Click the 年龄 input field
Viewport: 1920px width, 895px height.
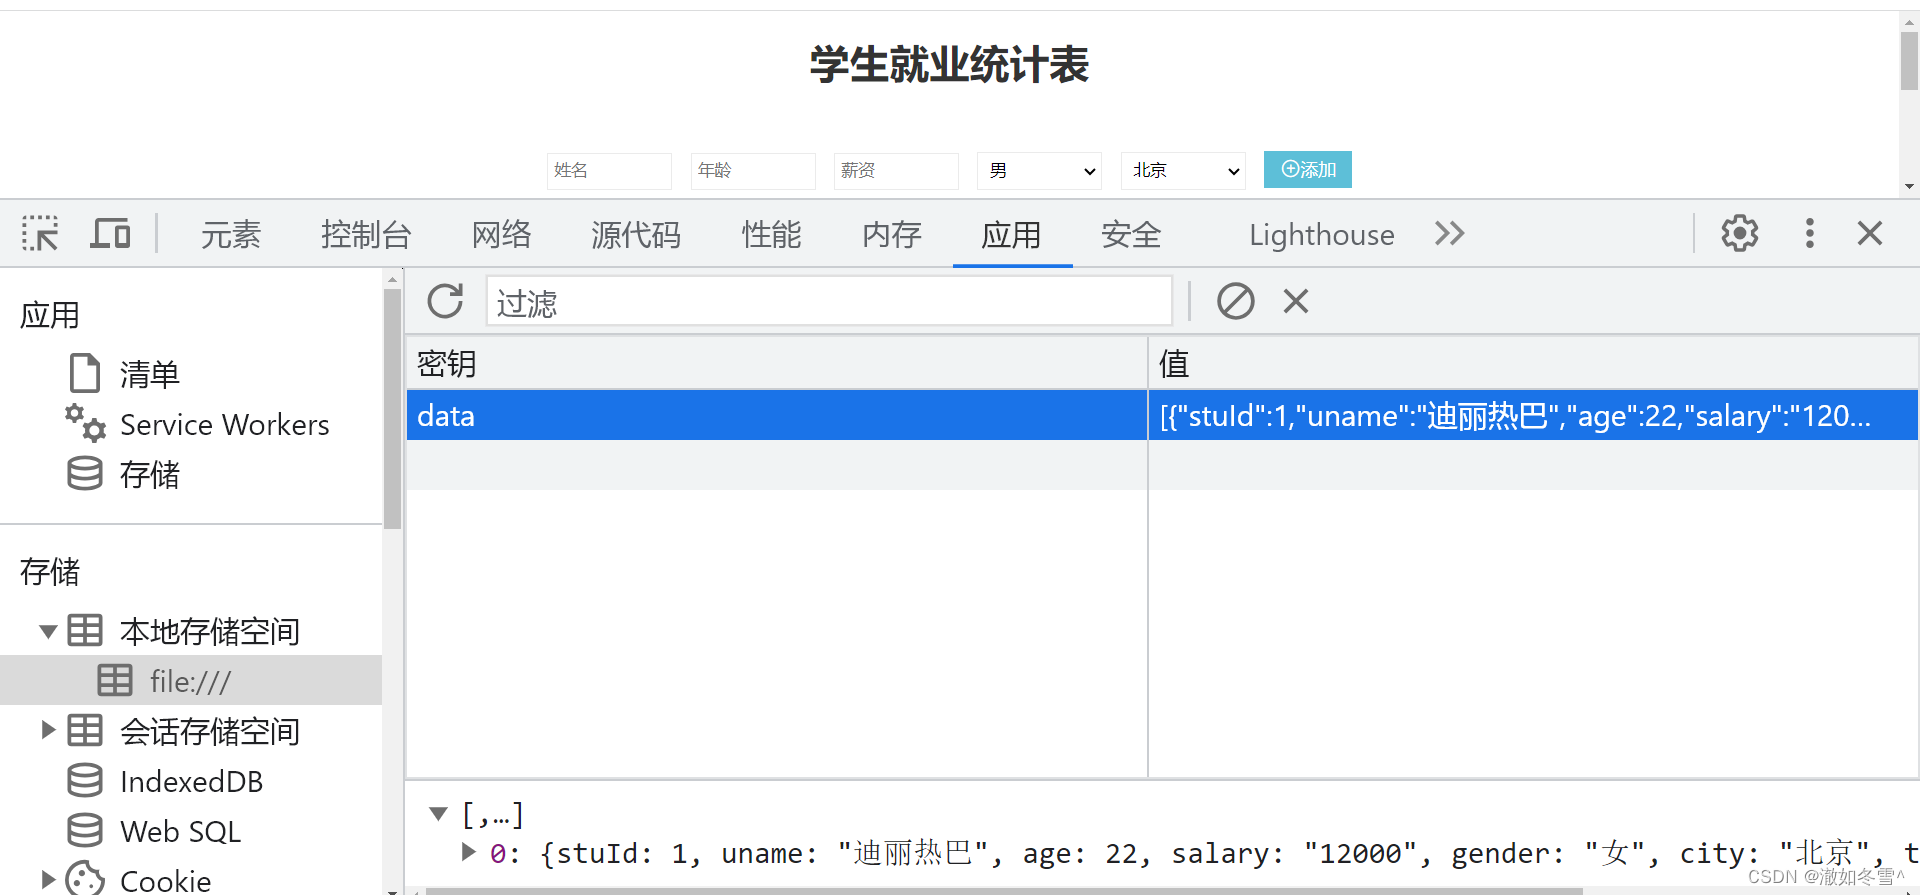[x=753, y=170]
